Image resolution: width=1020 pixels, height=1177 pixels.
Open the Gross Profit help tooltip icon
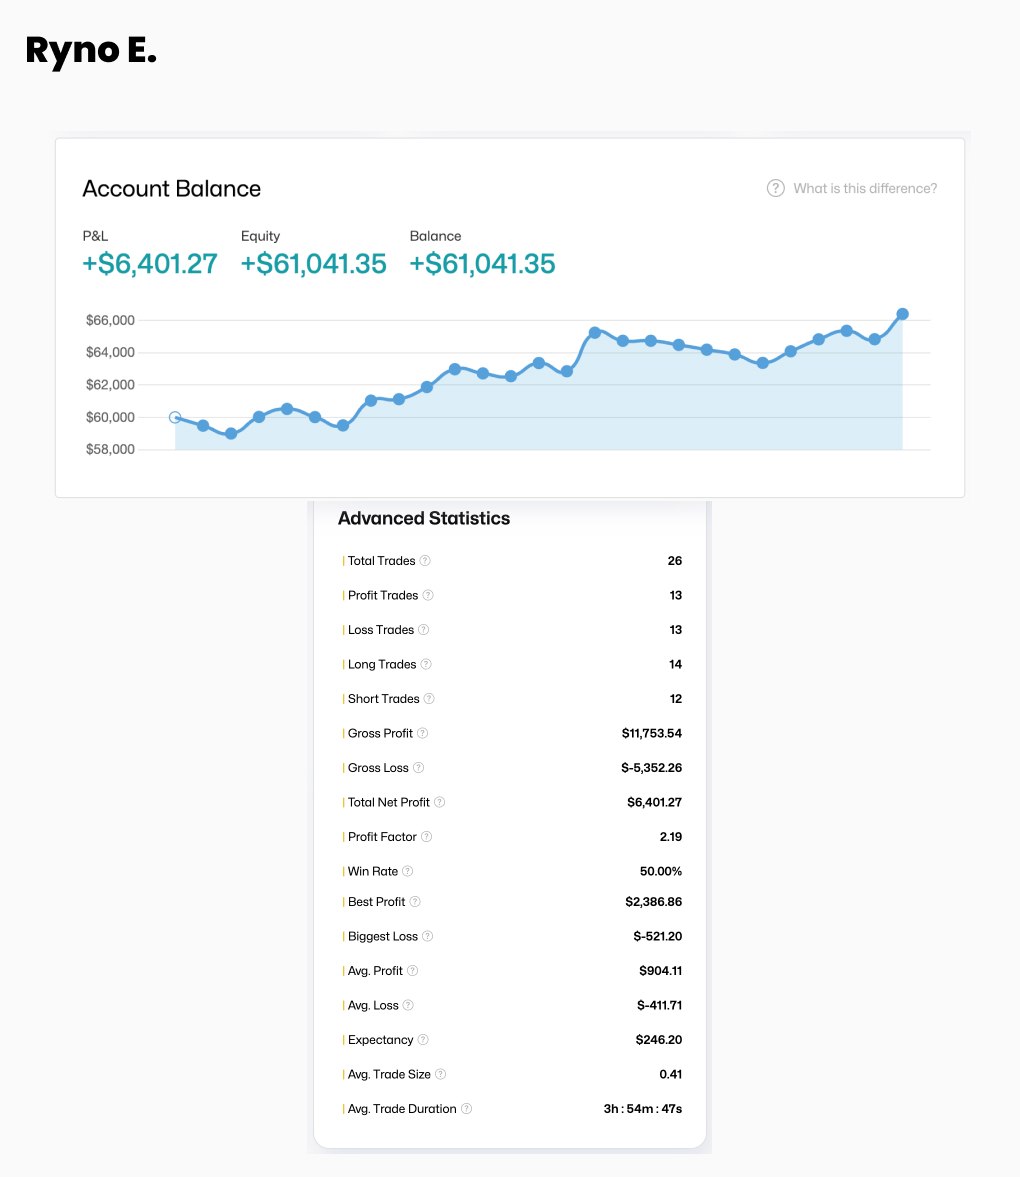click(423, 733)
